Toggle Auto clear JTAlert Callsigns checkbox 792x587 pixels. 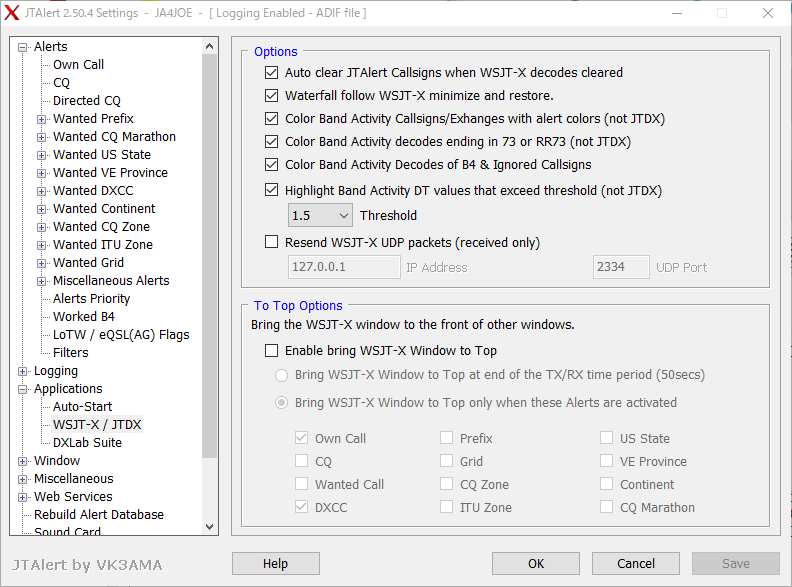pyautogui.click(x=271, y=72)
